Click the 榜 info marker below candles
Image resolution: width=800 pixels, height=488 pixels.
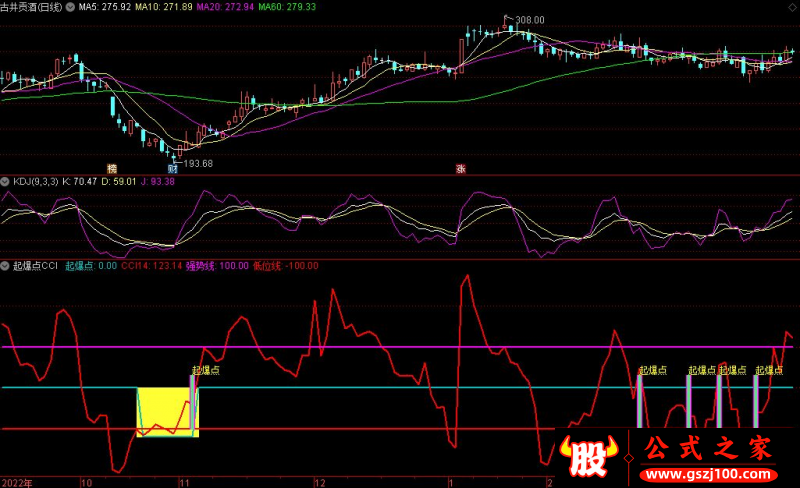[x=112, y=168]
